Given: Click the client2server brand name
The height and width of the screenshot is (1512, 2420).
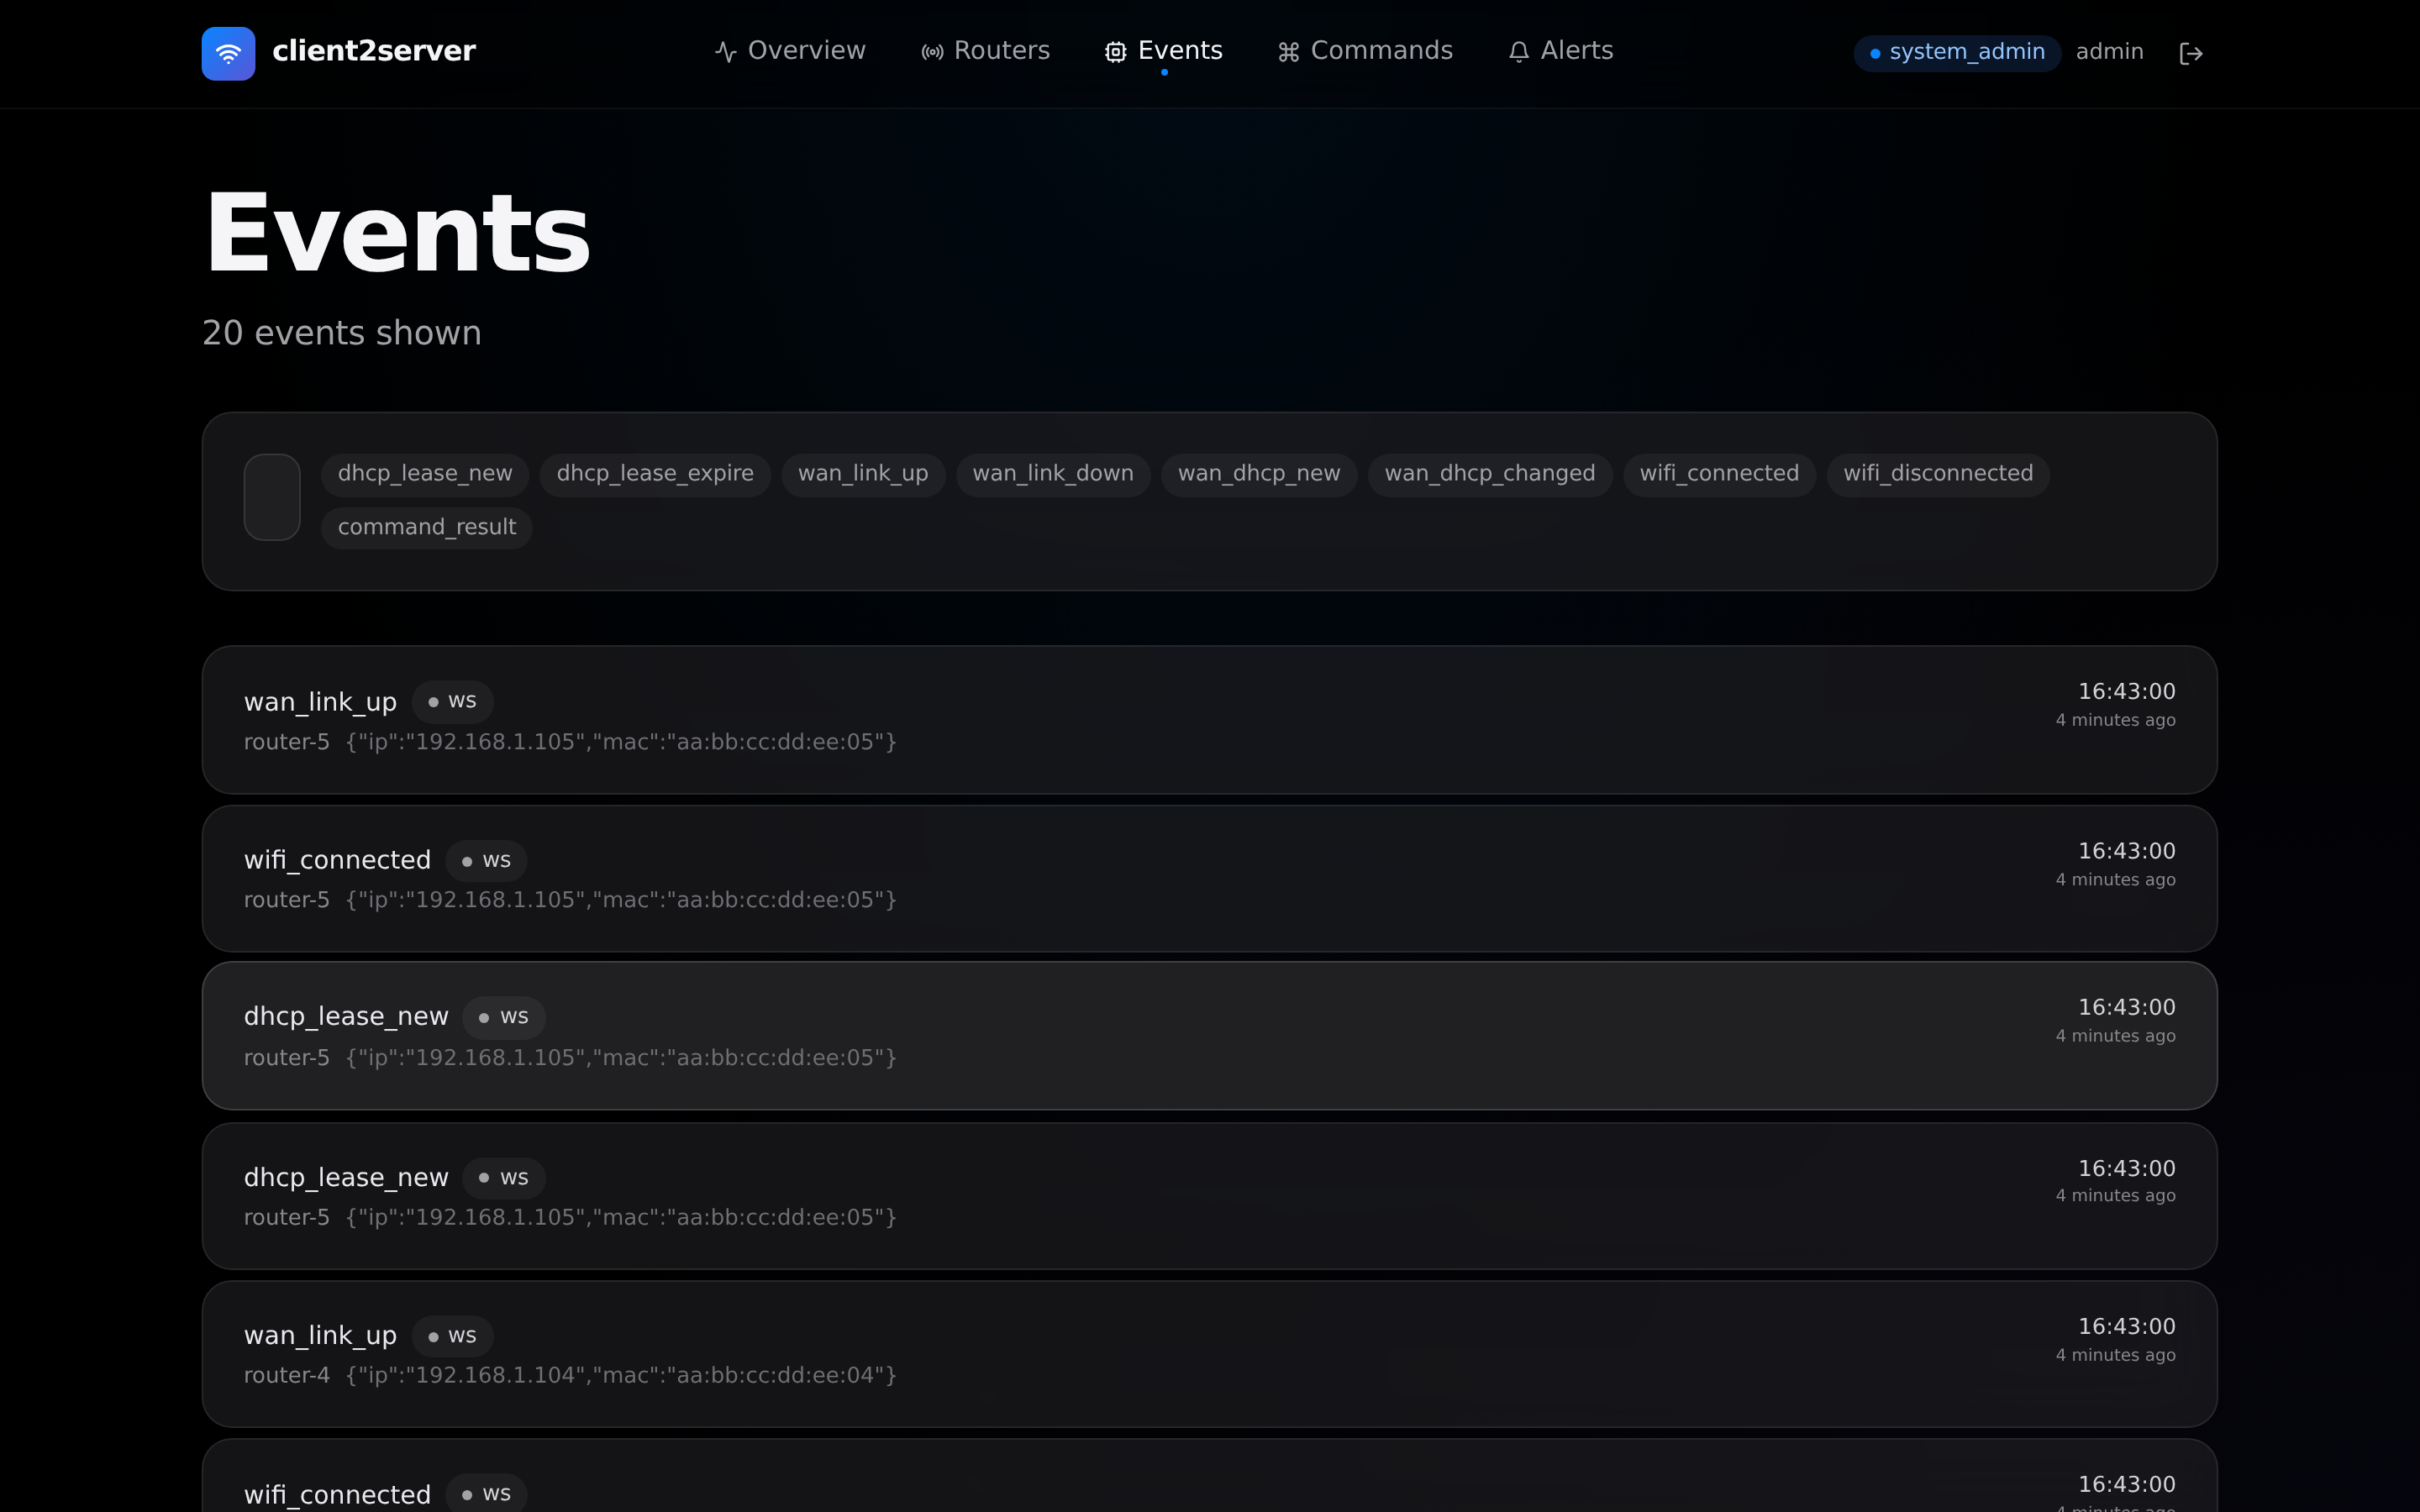Looking at the screenshot, I should [x=374, y=51].
